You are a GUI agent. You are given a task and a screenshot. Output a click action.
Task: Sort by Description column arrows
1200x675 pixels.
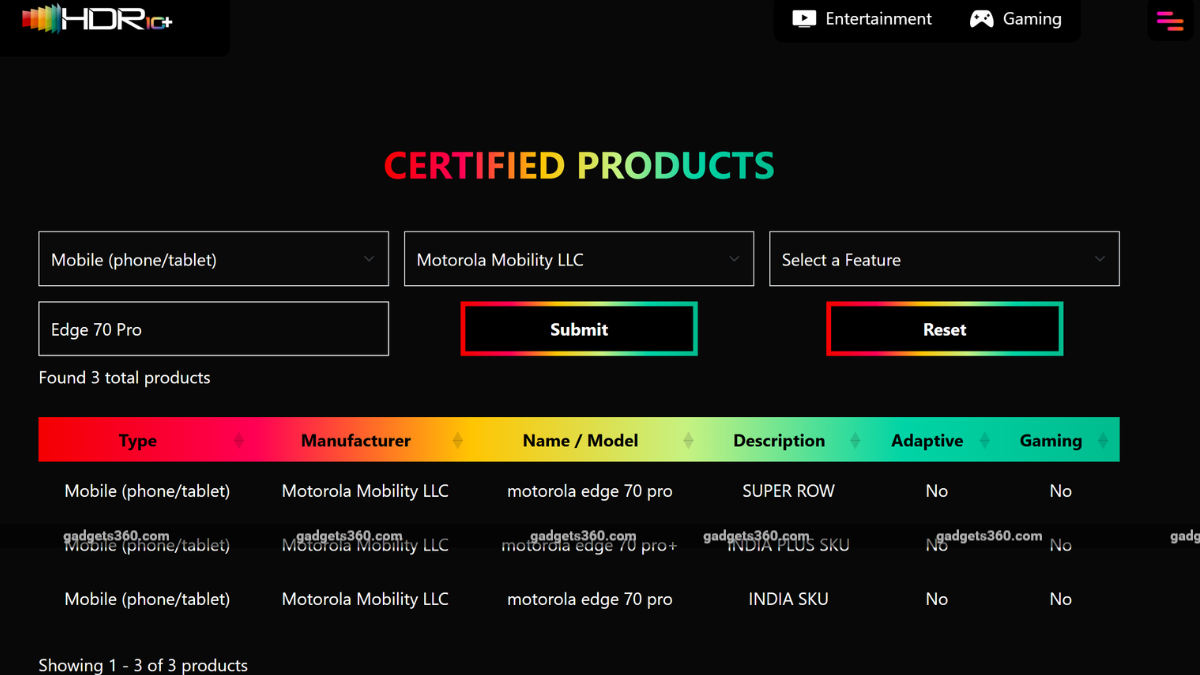click(x=855, y=441)
